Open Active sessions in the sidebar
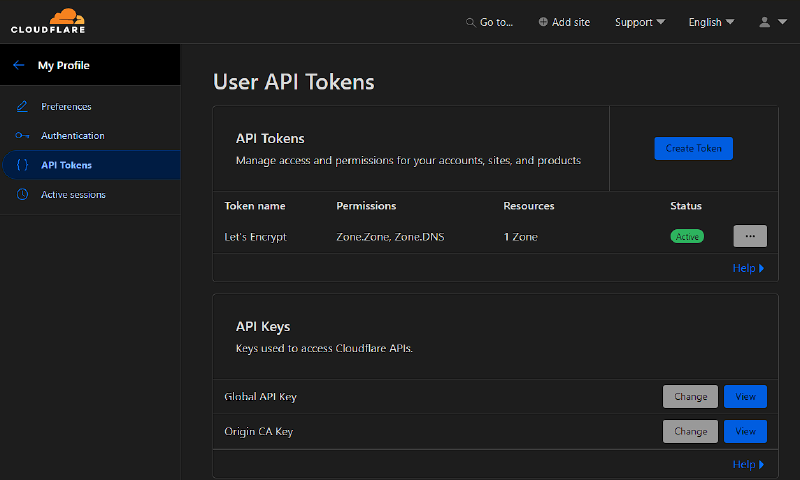This screenshot has height=480, width=800. 73,194
